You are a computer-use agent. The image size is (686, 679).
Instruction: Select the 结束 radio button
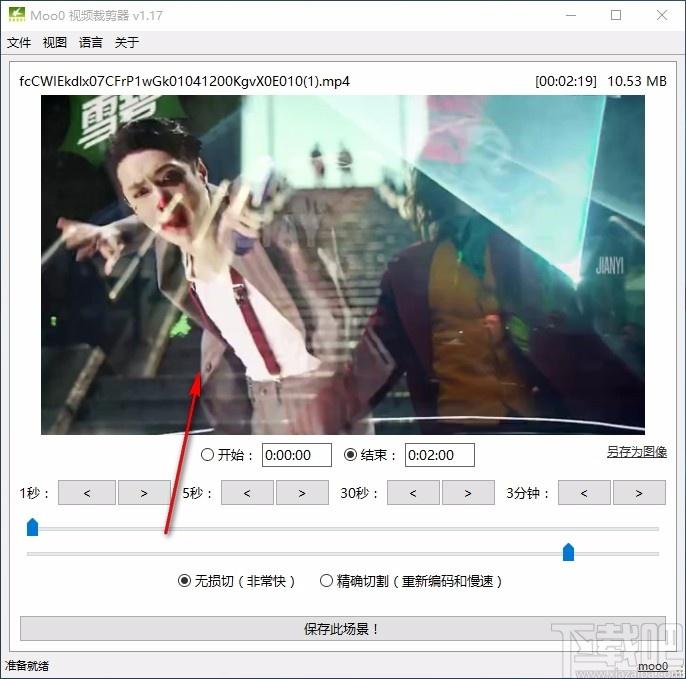coord(350,455)
